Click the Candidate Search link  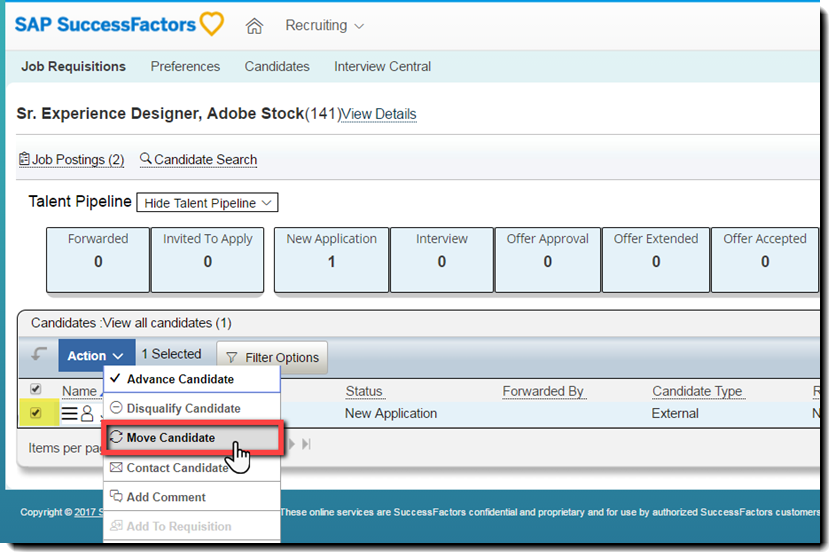tap(198, 160)
